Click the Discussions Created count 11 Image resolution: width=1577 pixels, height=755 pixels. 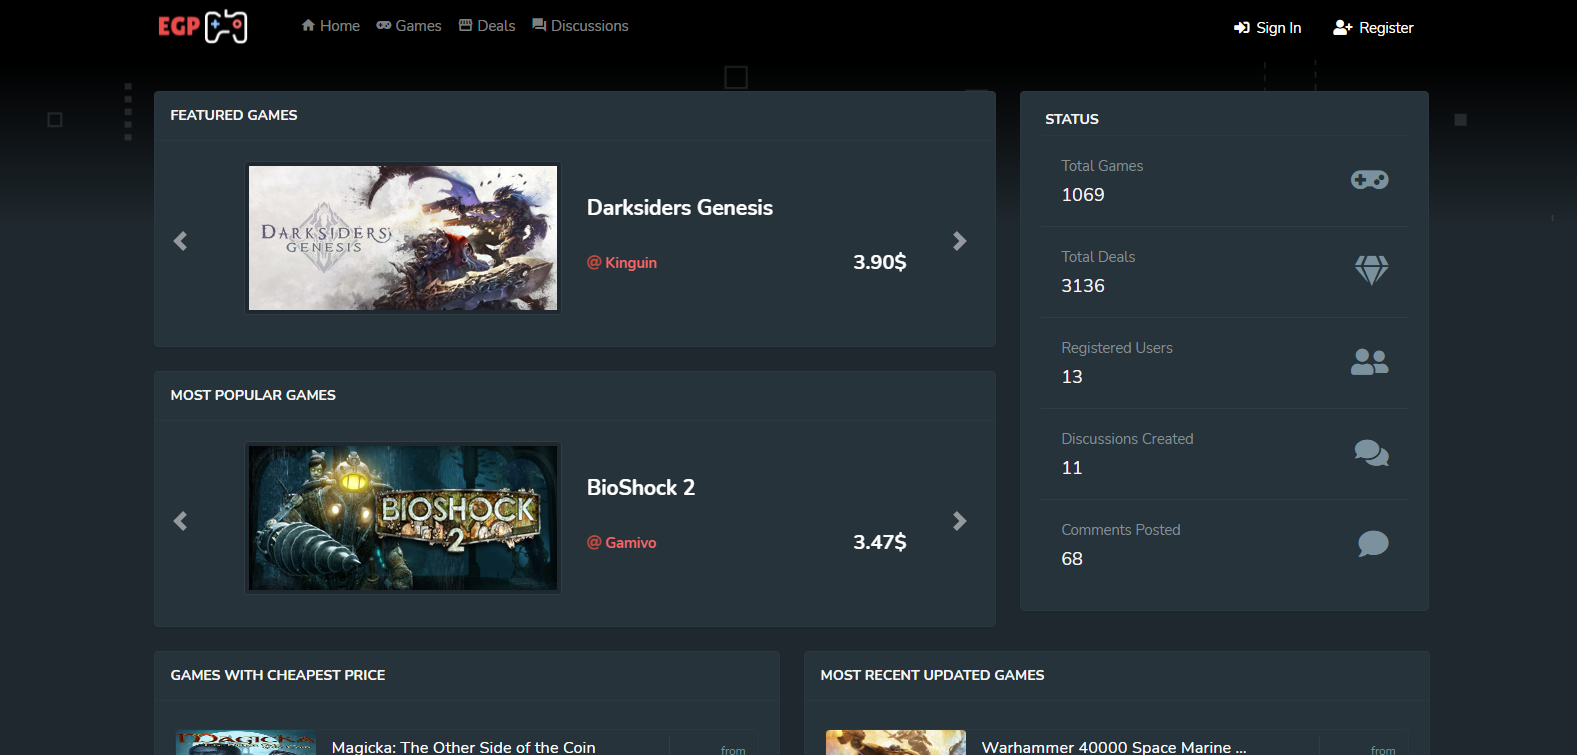pos(1072,468)
